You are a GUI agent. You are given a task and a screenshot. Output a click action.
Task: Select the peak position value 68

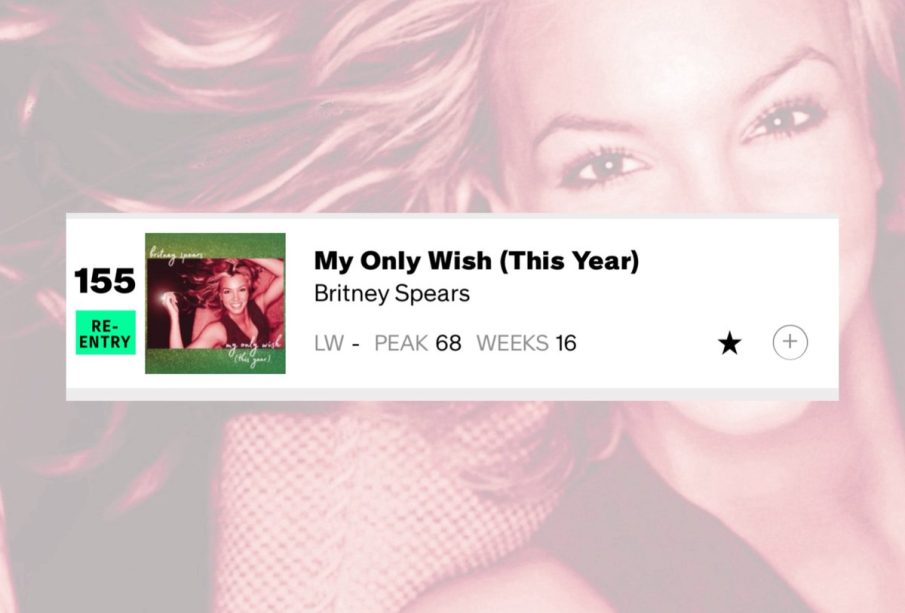[448, 343]
